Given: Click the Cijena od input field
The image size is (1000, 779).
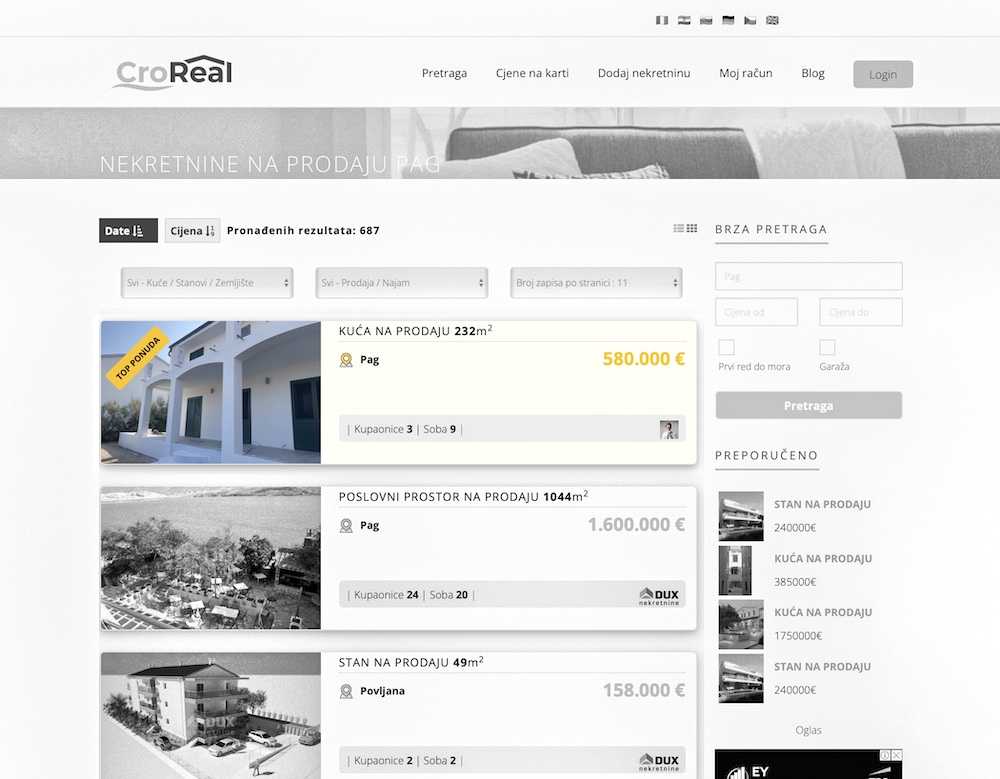Looking at the screenshot, I should (756, 312).
